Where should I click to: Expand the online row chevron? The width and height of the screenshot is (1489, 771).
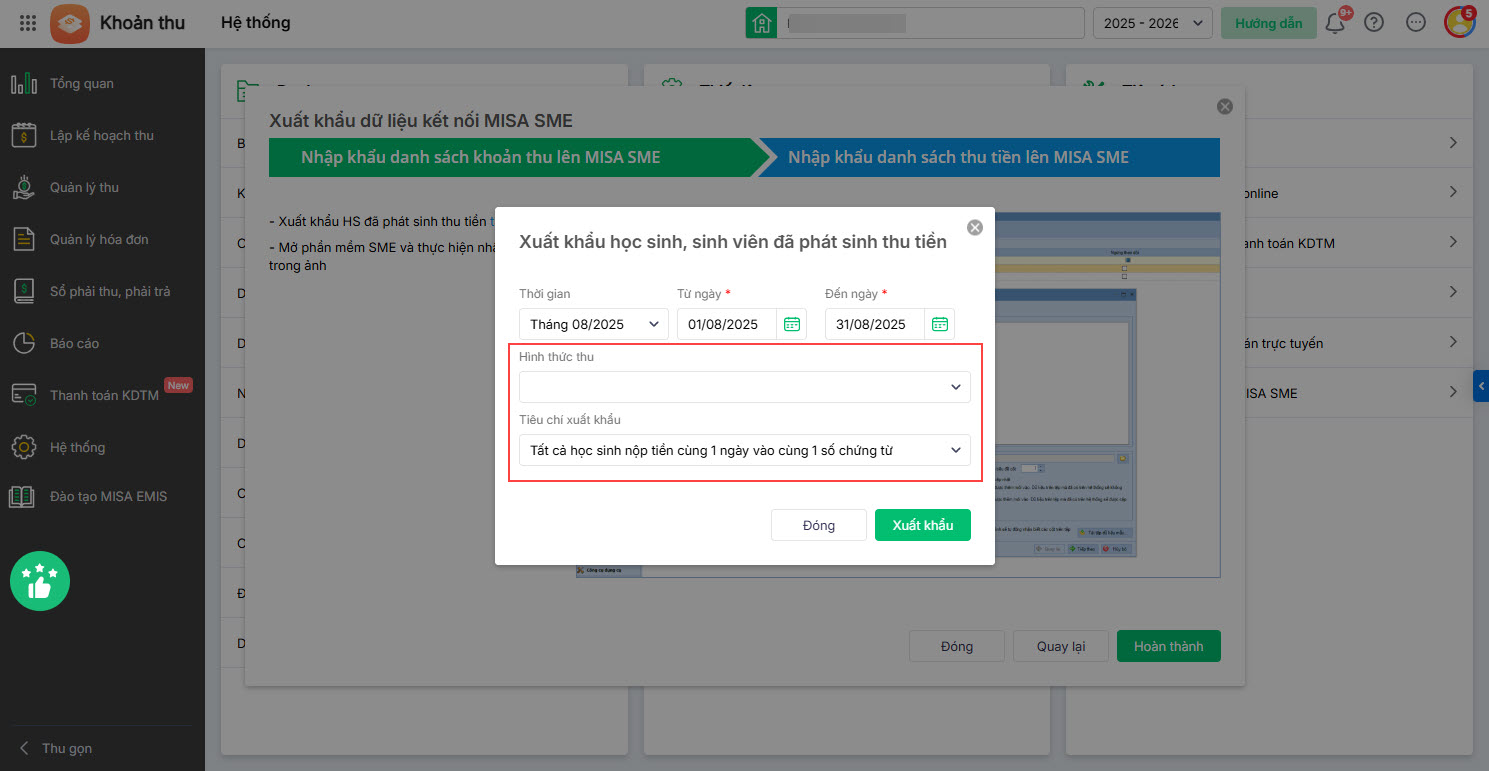(x=1453, y=193)
